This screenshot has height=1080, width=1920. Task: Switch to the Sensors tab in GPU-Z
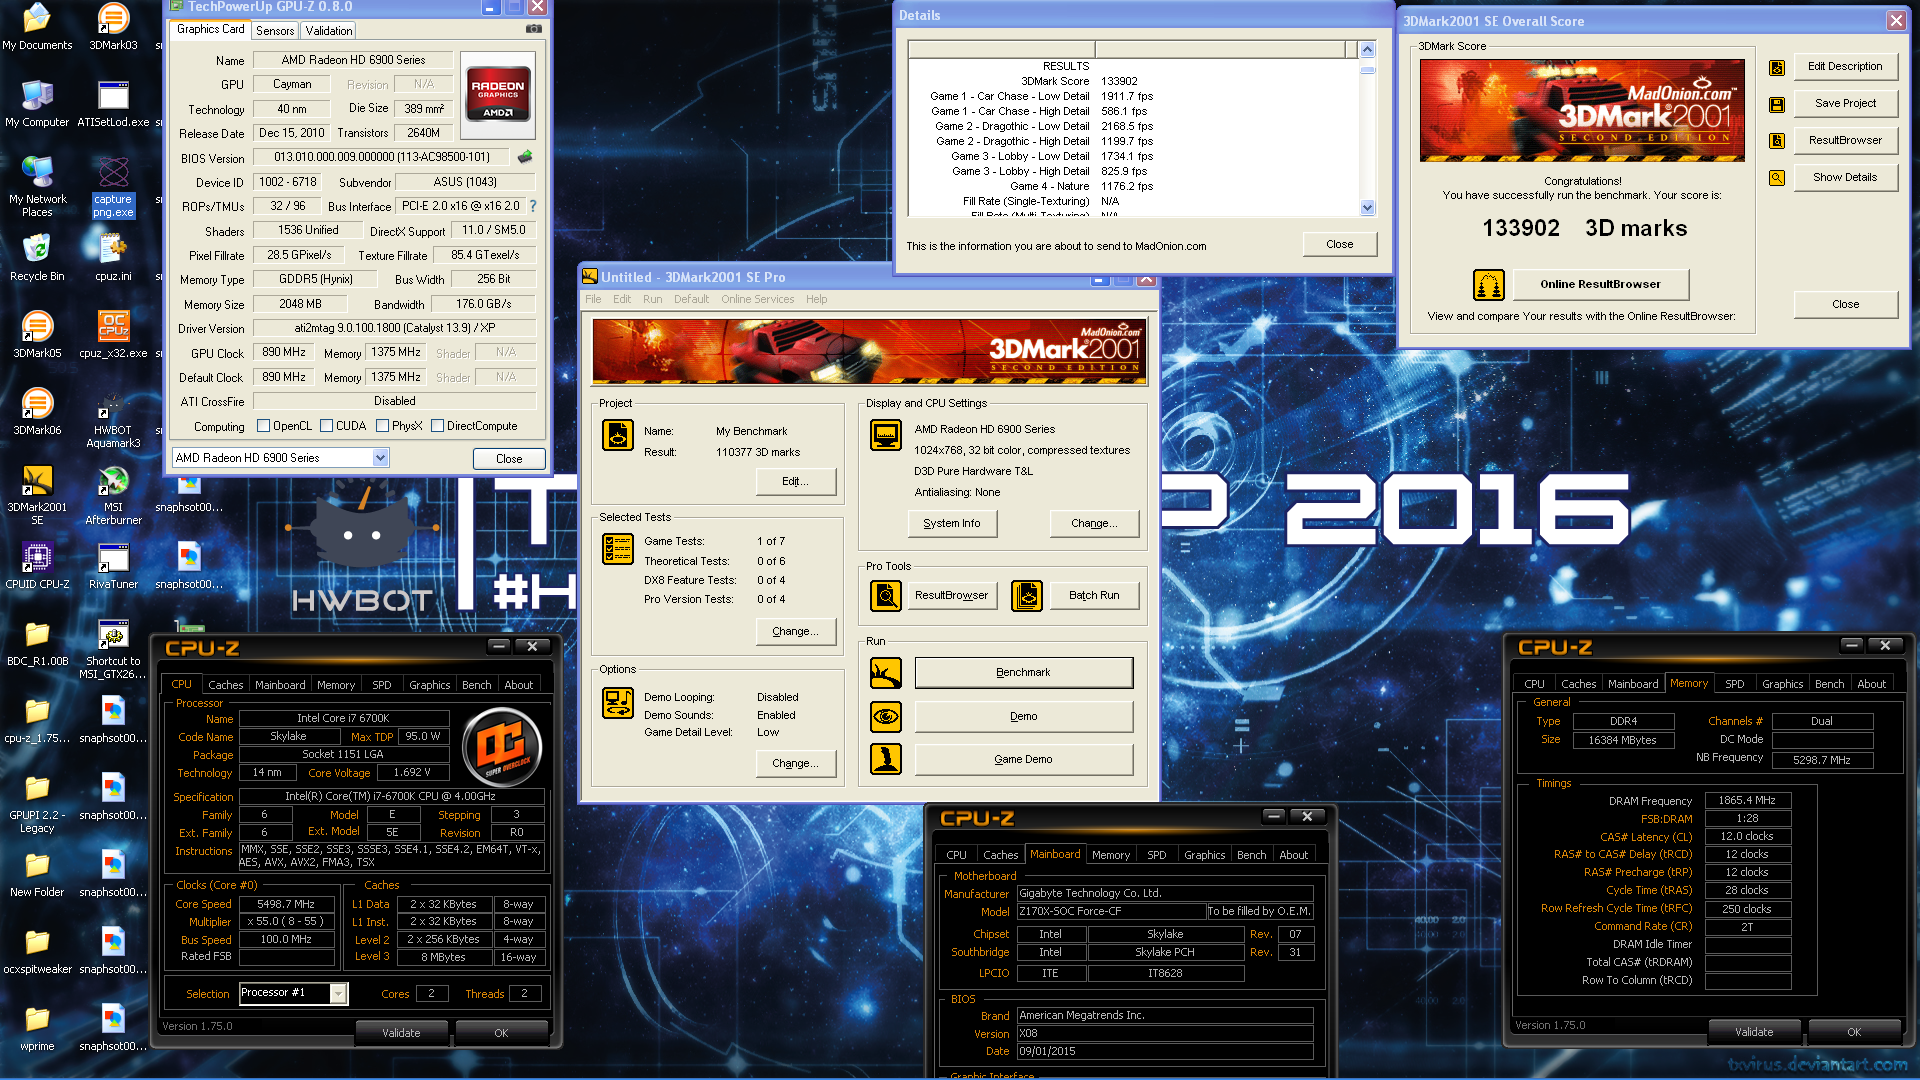(x=275, y=31)
